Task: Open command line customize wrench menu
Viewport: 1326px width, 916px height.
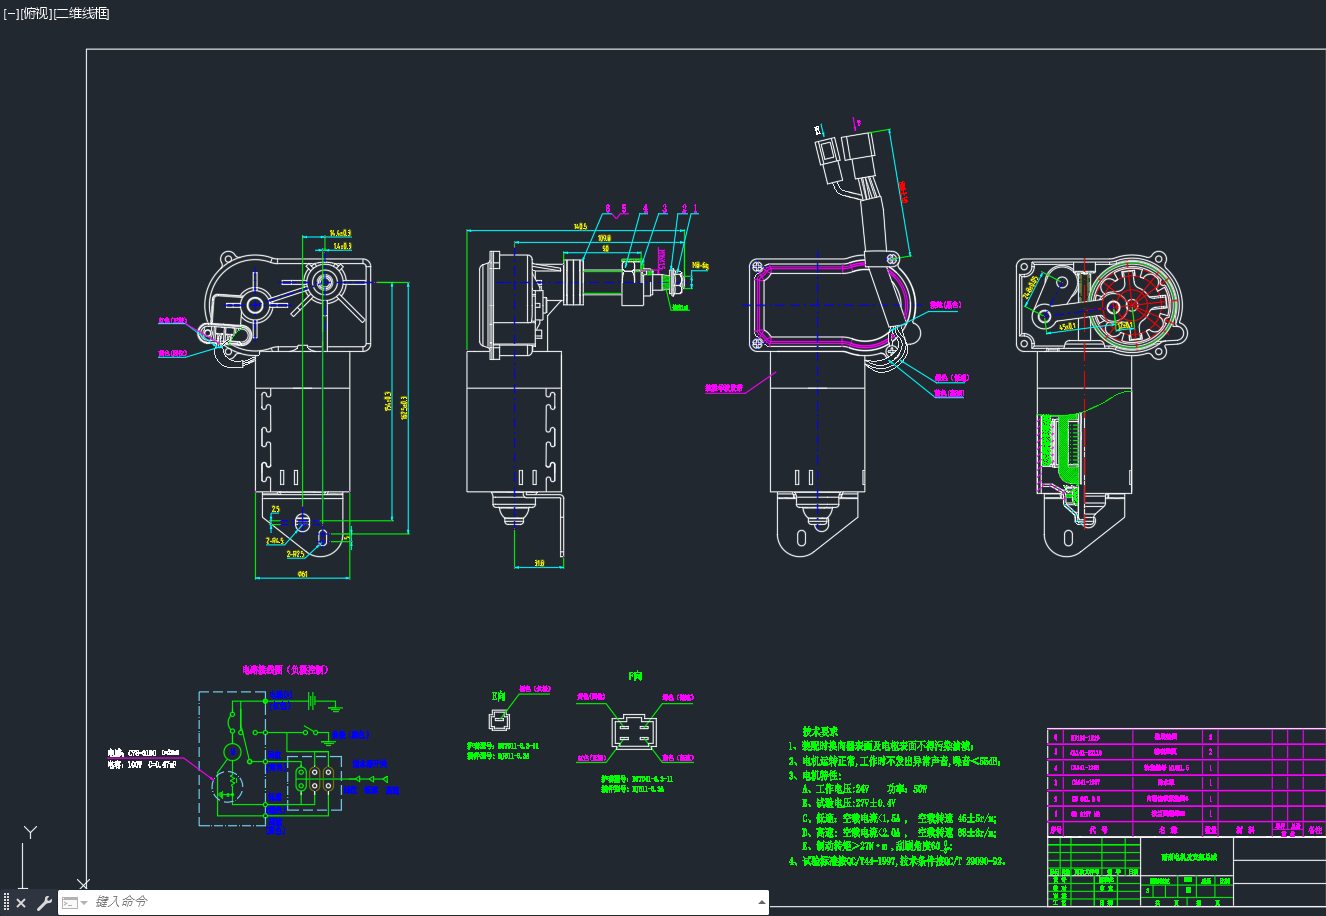Action: (x=44, y=903)
